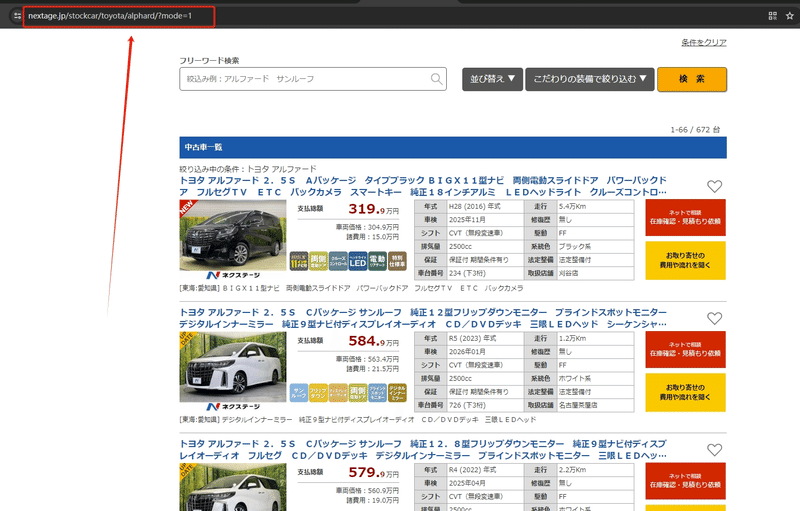This screenshot has height=511, width=800.
Task: Favorite the 579.9万円 Alphard with heart icon
Action: tap(714, 449)
